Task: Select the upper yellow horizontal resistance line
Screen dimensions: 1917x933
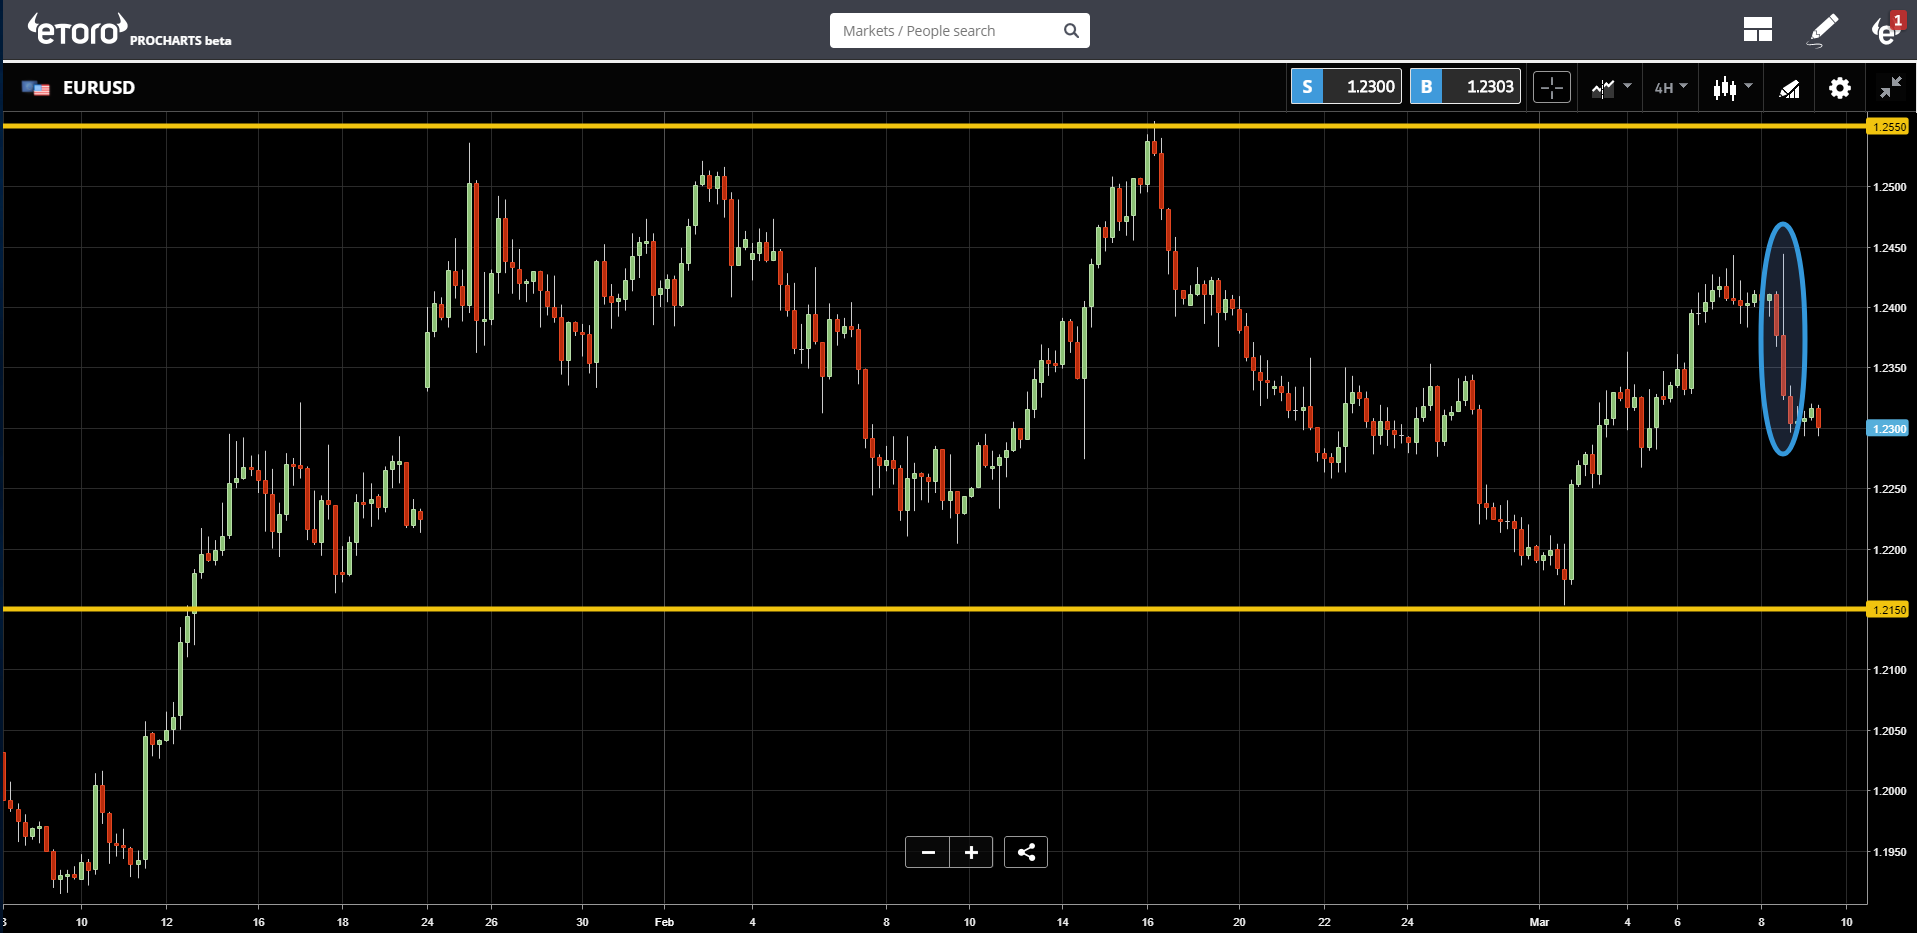Action: click(934, 126)
